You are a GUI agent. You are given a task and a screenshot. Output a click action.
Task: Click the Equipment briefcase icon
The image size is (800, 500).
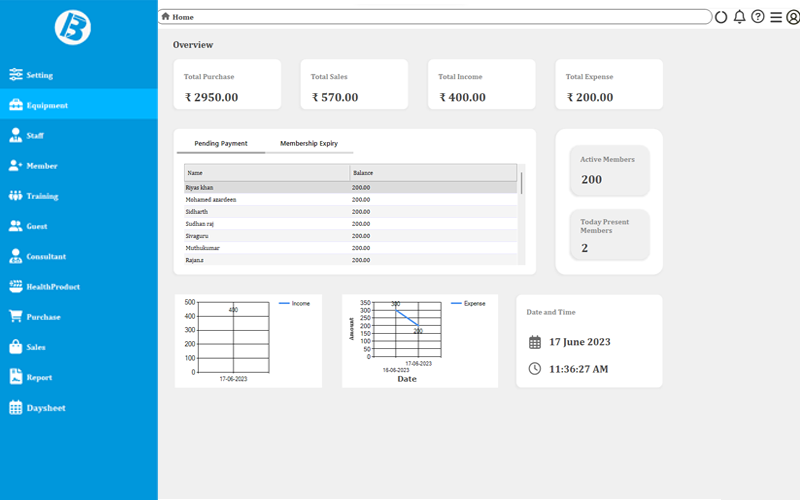pyautogui.click(x=16, y=105)
